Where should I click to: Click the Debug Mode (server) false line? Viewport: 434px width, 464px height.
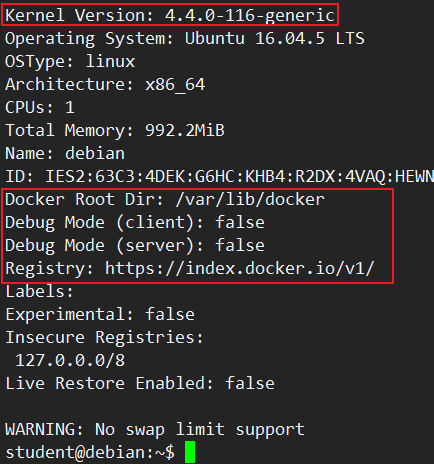point(135,245)
